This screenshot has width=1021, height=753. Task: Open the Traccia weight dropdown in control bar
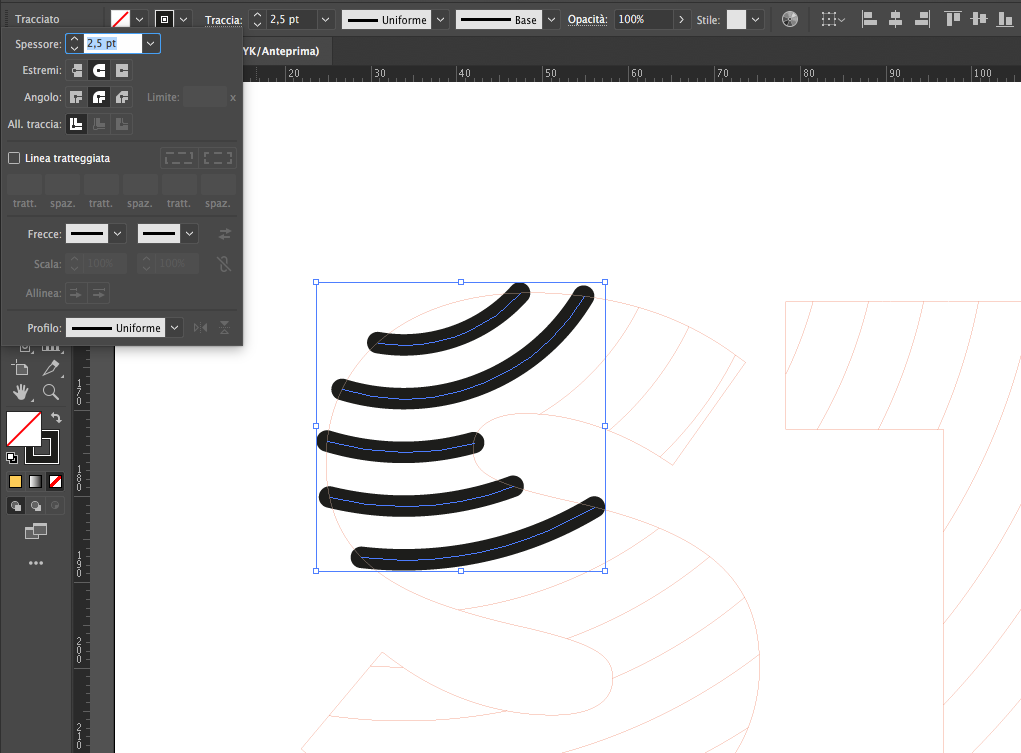click(x=326, y=20)
